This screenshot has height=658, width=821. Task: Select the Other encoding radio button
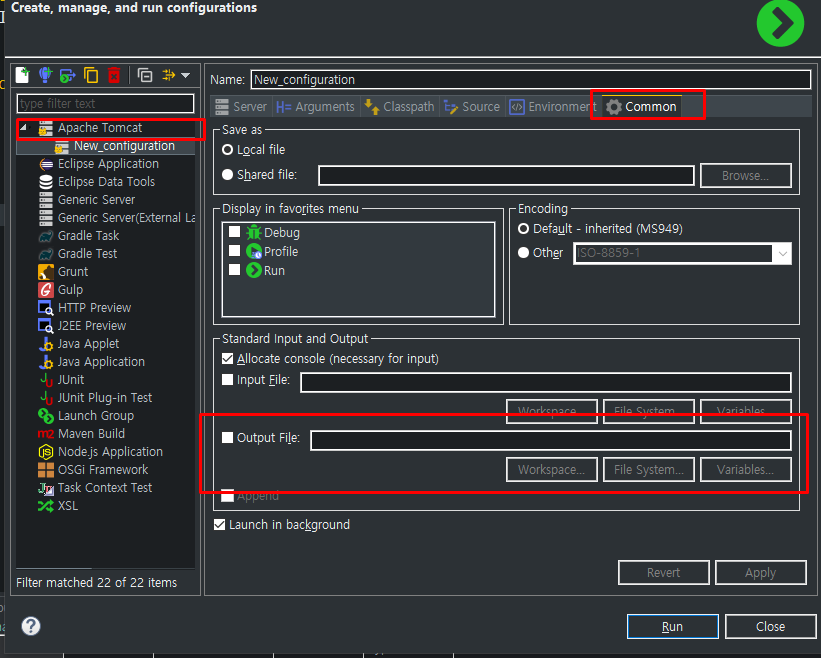pos(523,252)
